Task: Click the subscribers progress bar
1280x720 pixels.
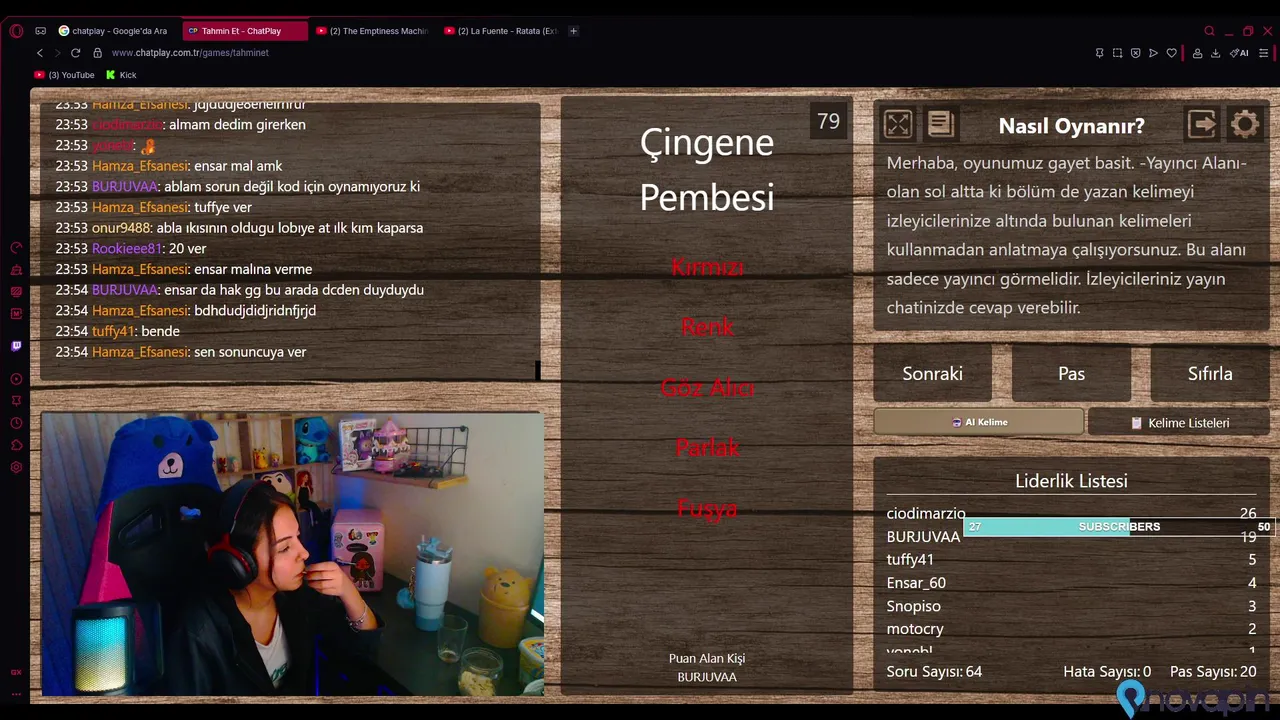Action: click(x=1119, y=527)
